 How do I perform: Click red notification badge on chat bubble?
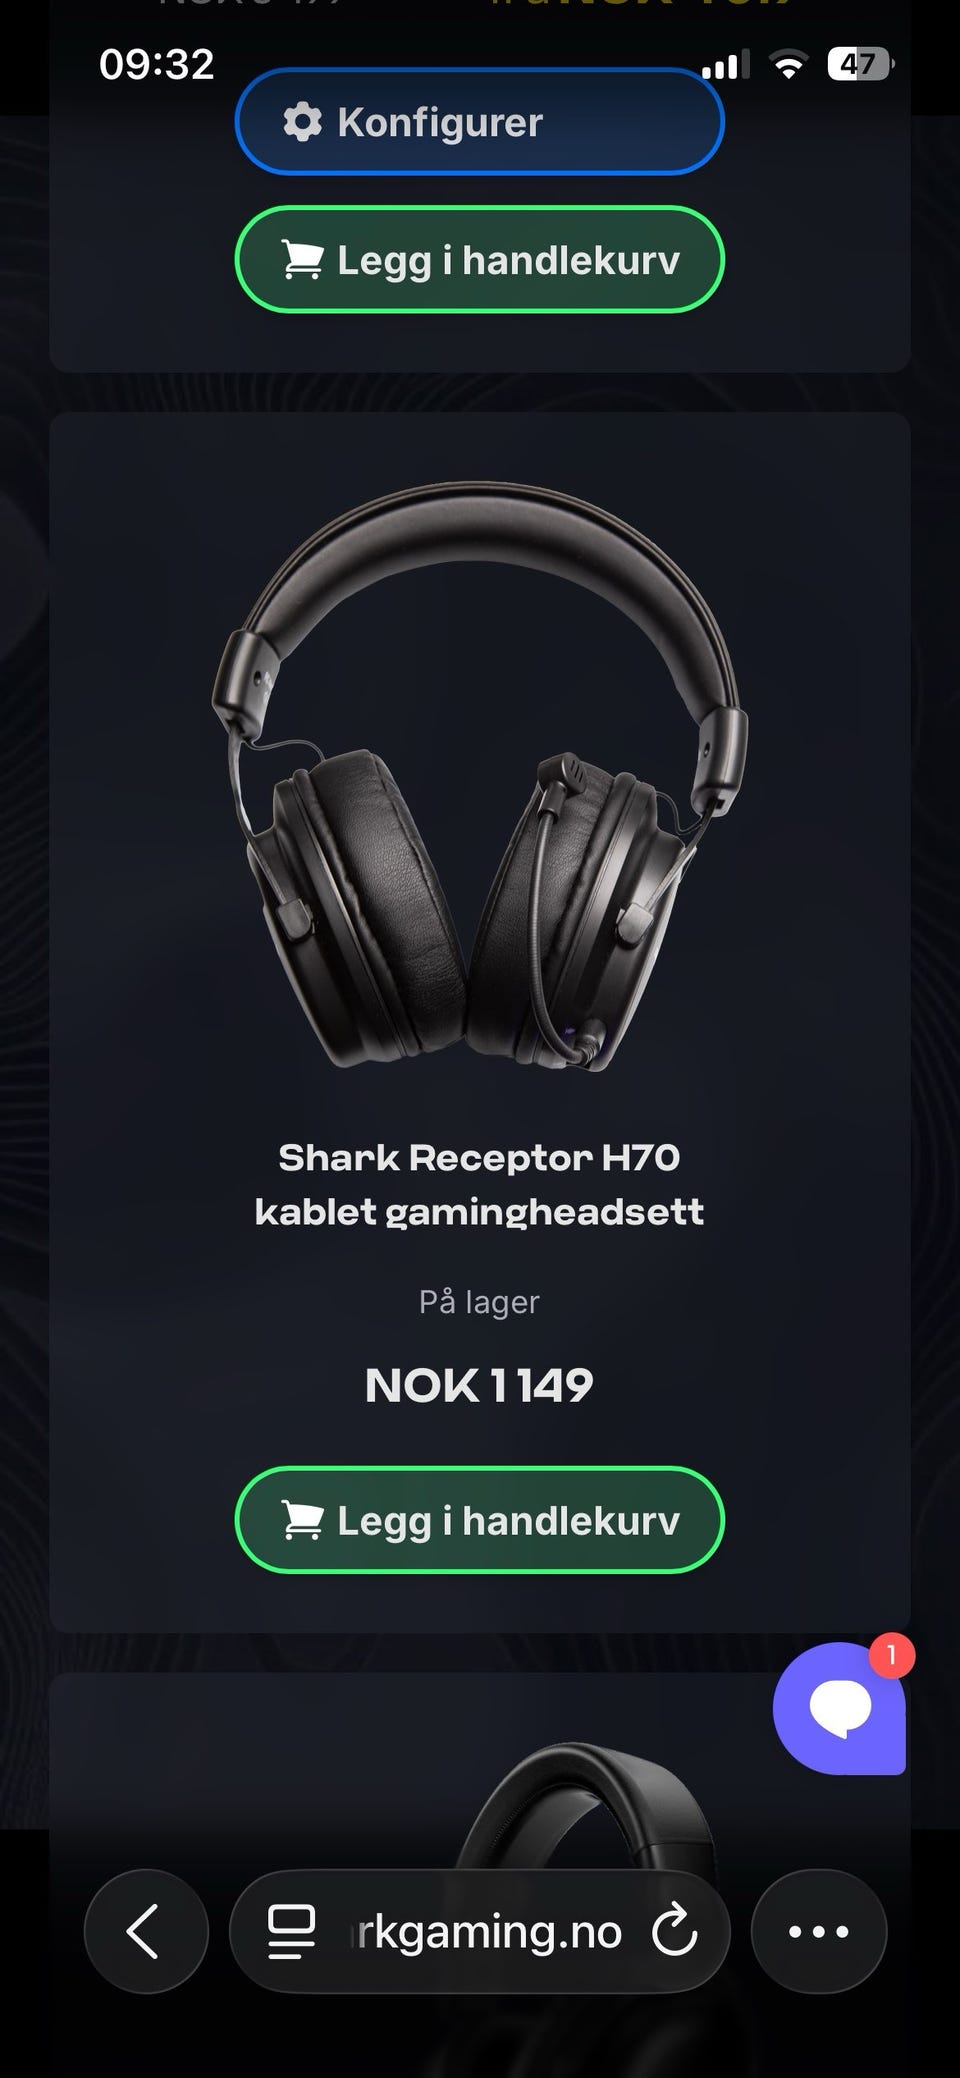(x=891, y=1656)
